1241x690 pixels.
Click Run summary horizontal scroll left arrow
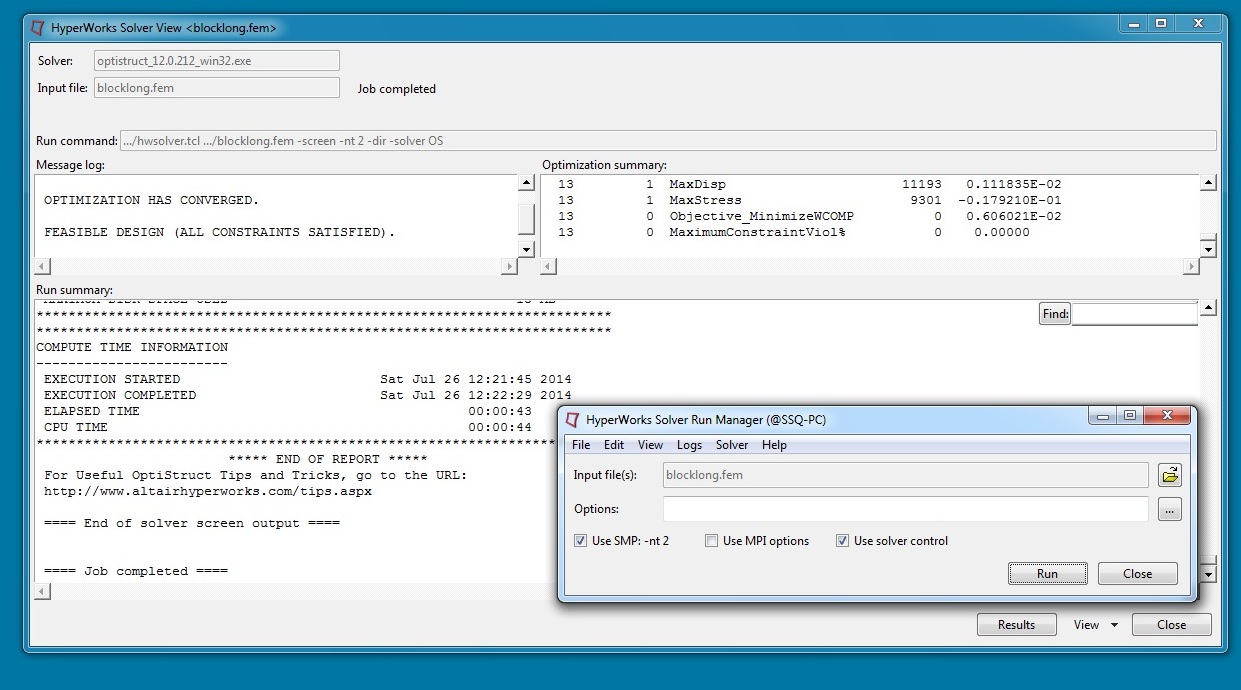pyautogui.click(x=43, y=592)
